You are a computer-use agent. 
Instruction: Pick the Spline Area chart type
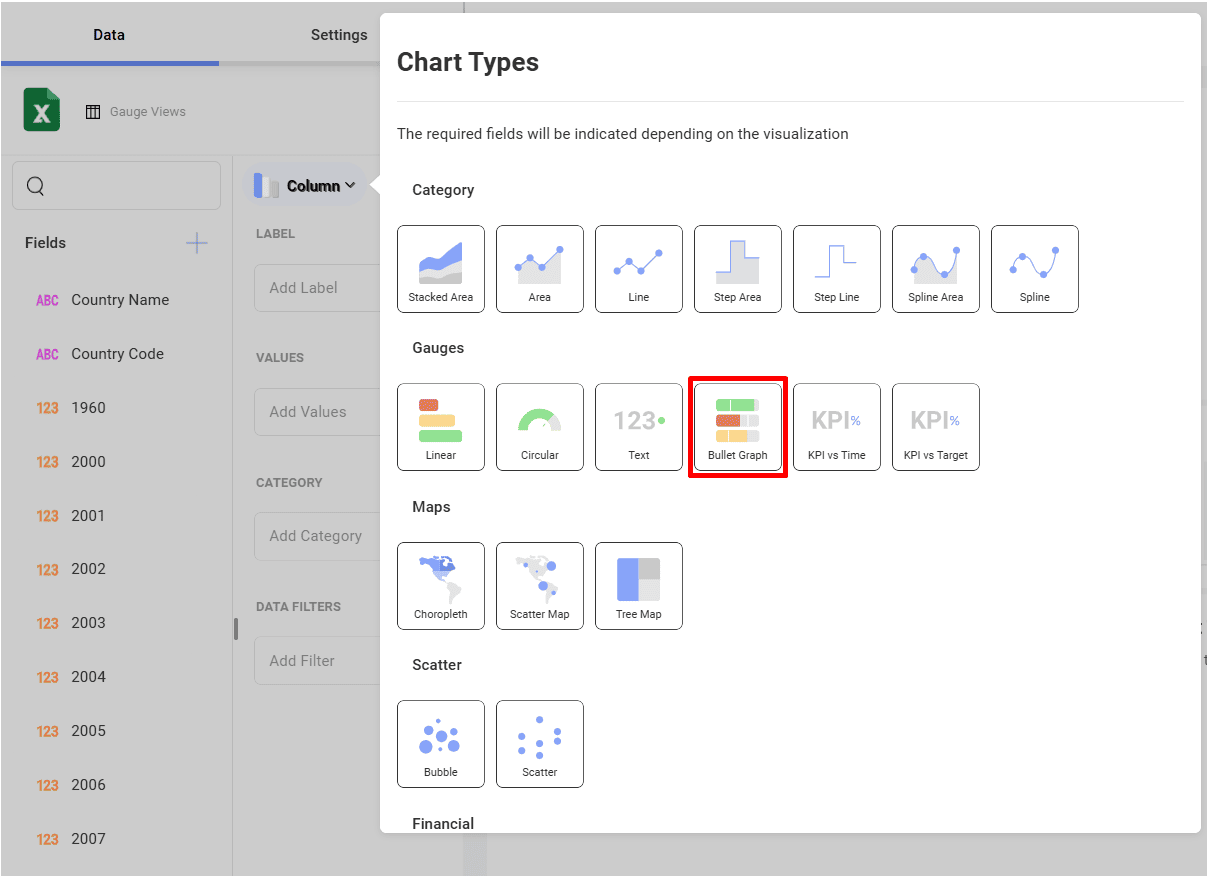(936, 269)
